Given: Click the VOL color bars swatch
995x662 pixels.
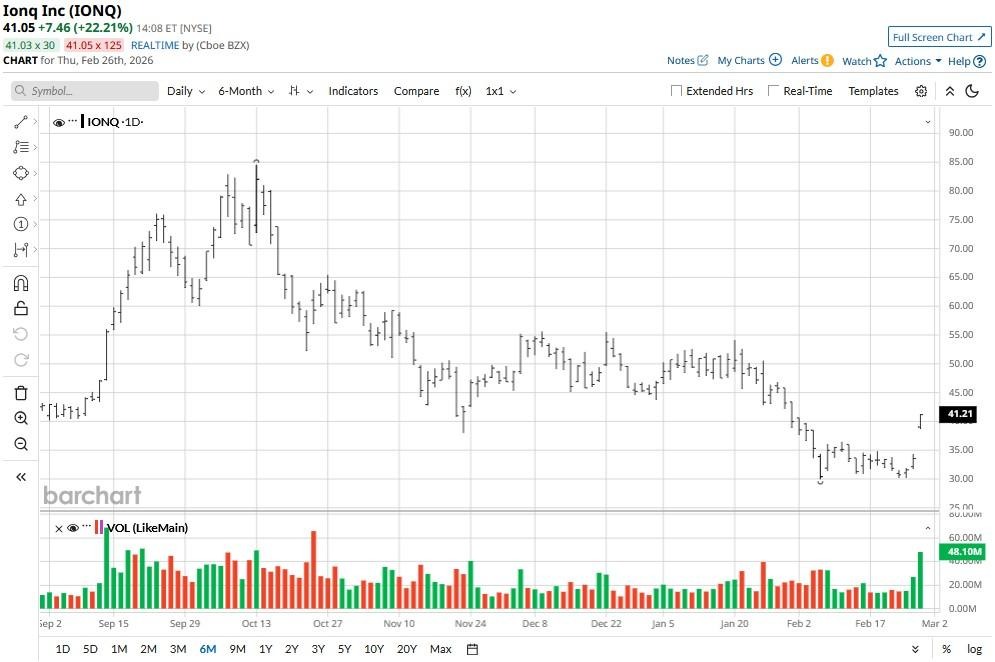Looking at the screenshot, I should 99,527.
